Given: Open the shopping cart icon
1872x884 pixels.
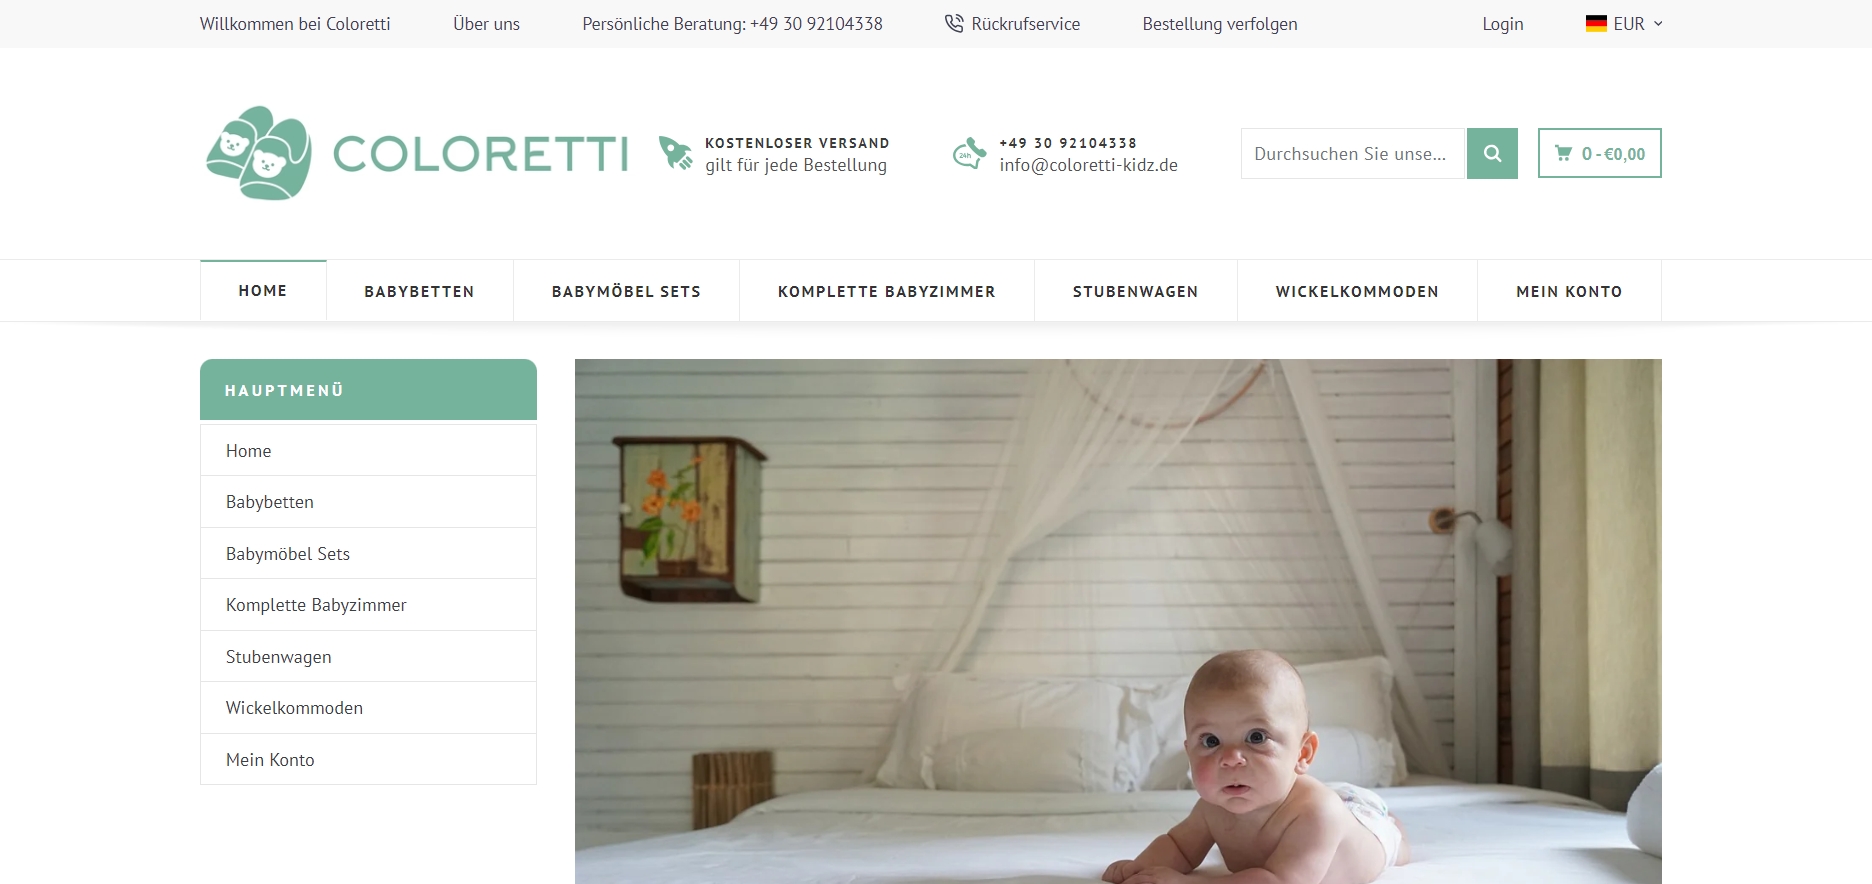Looking at the screenshot, I should click(x=1563, y=153).
